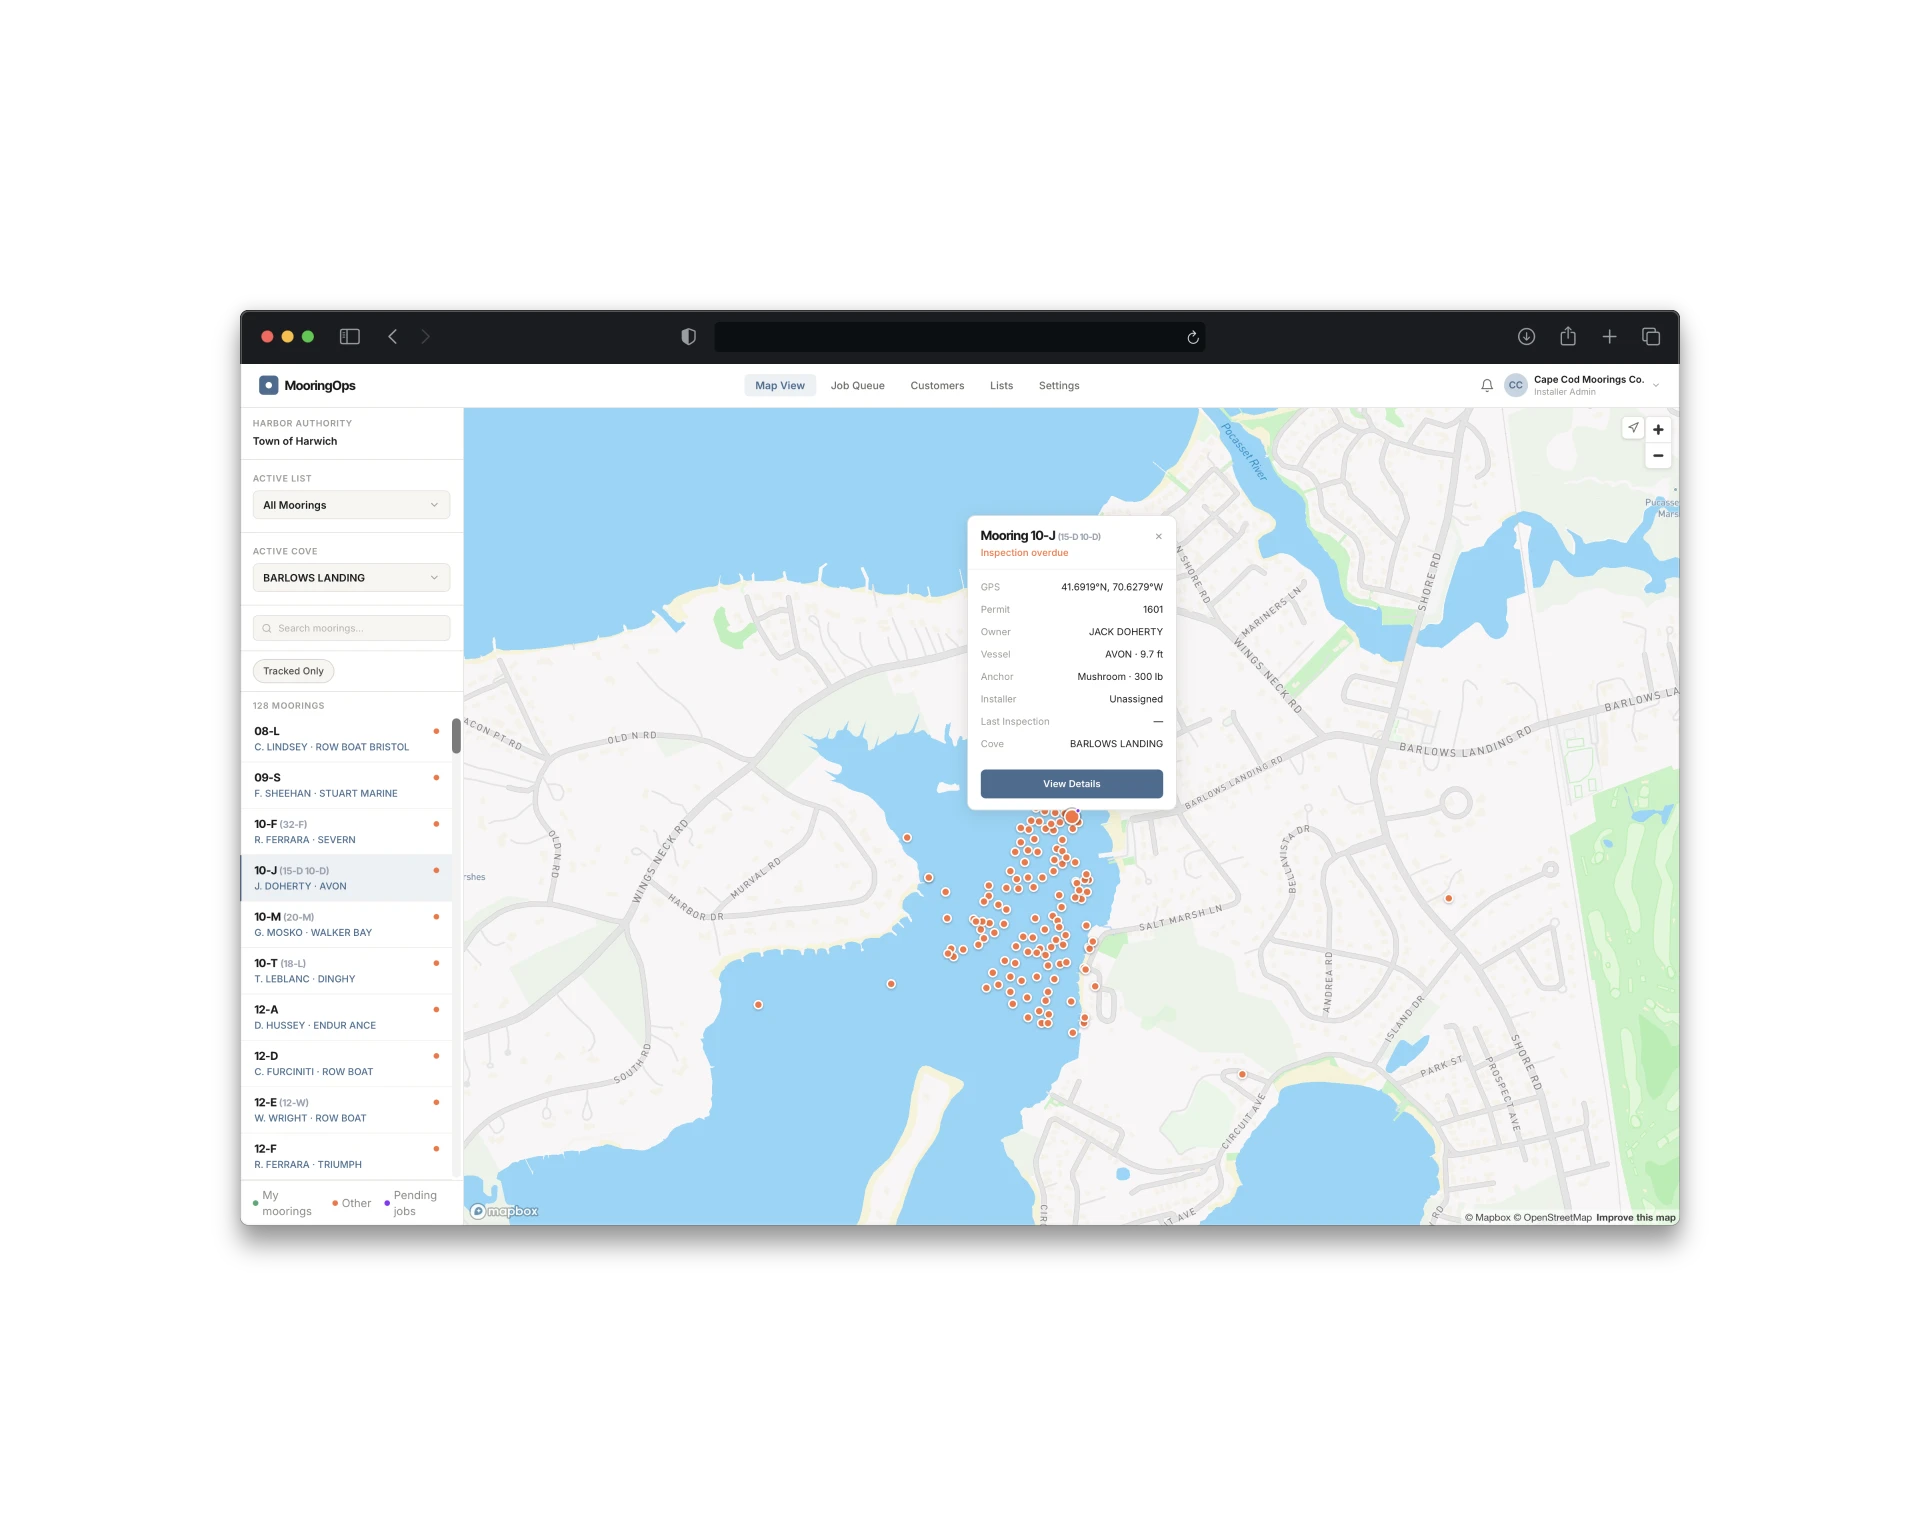Click the privacy shield icon
The image size is (1920, 1536).
click(x=688, y=336)
